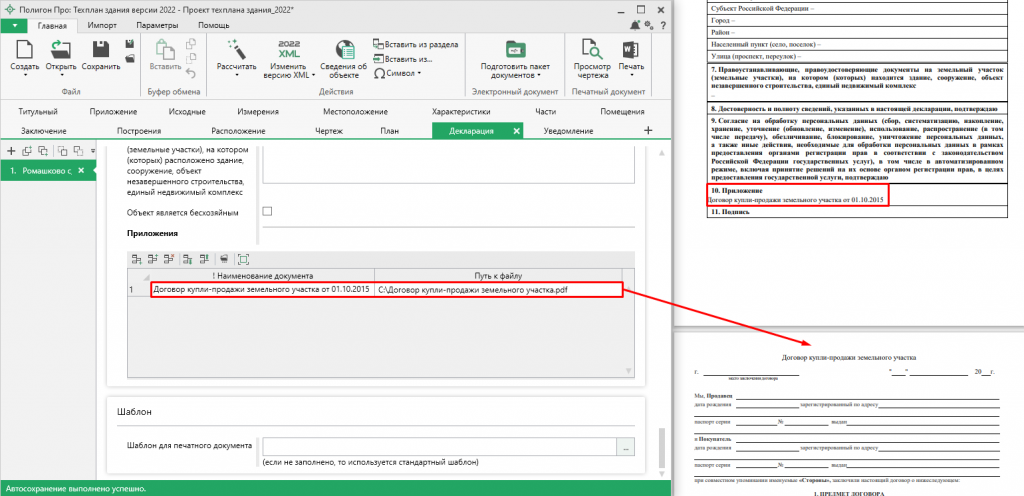Add new section tab with plus icon
Screen dimensions: 1024x496
tap(648, 131)
